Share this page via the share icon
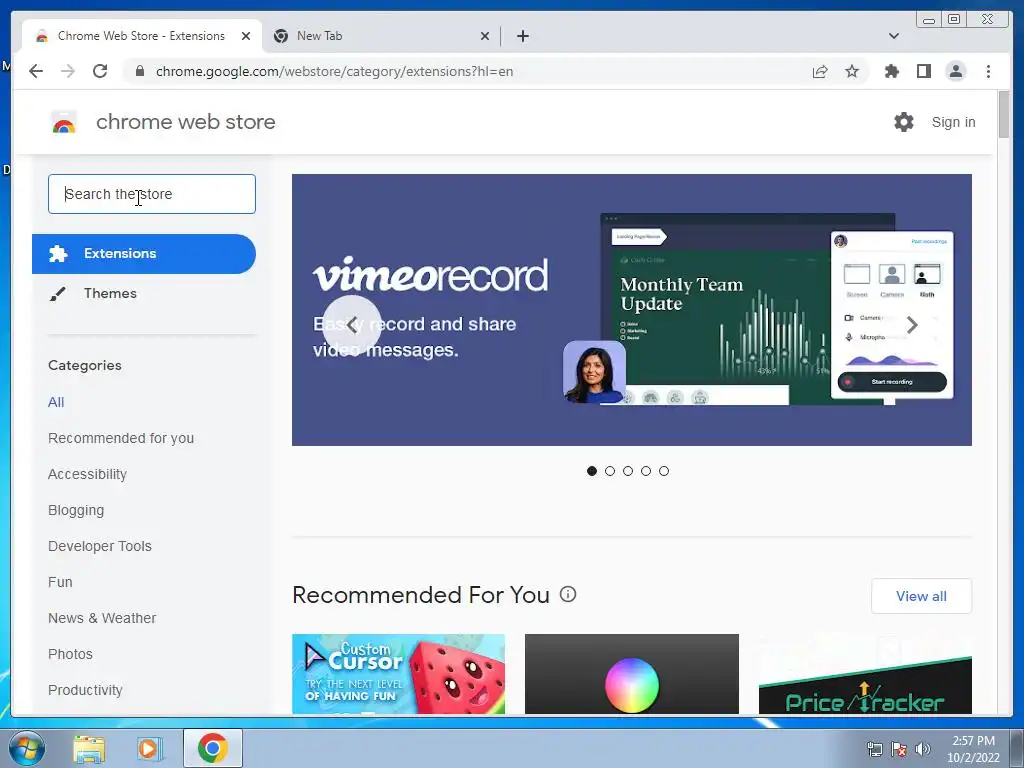1024x768 pixels. 820,71
